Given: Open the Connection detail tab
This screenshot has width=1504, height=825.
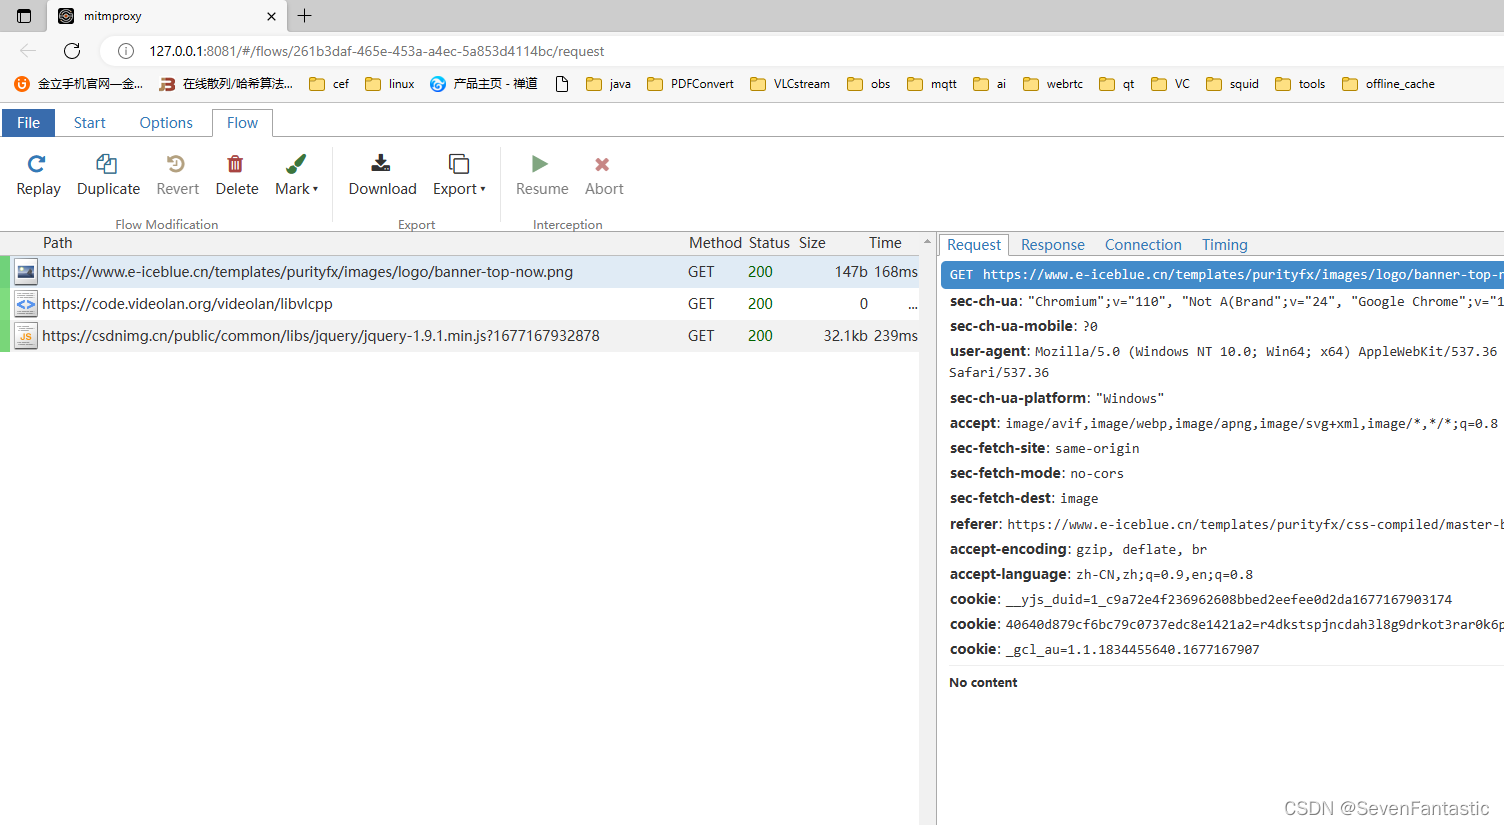Looking at the screenshot, I should click(1143, 245).
